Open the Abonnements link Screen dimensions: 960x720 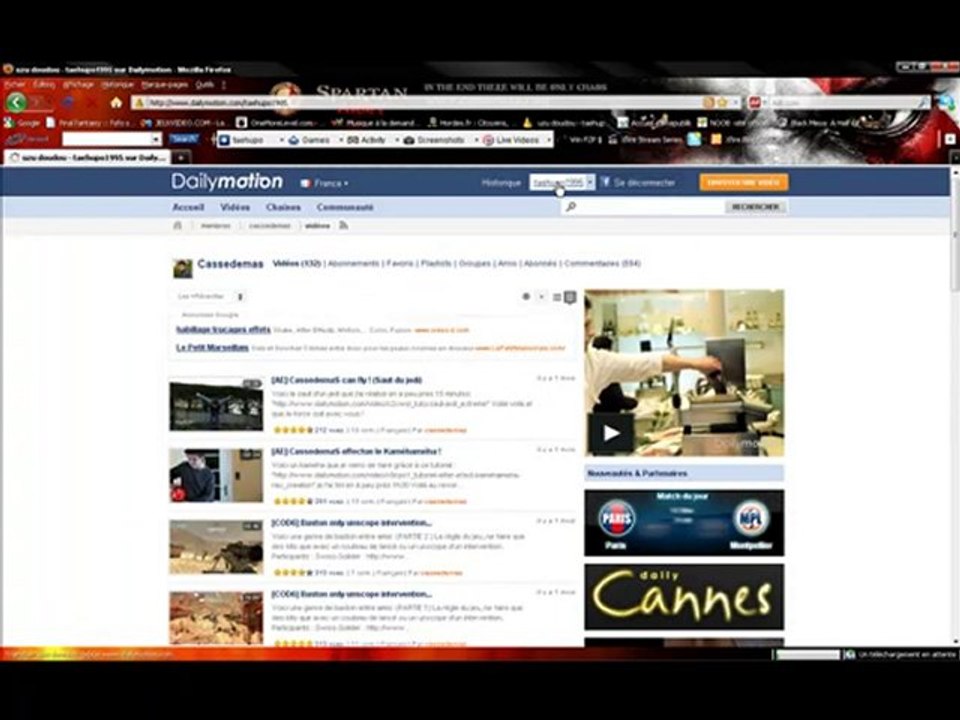[353, 264]
